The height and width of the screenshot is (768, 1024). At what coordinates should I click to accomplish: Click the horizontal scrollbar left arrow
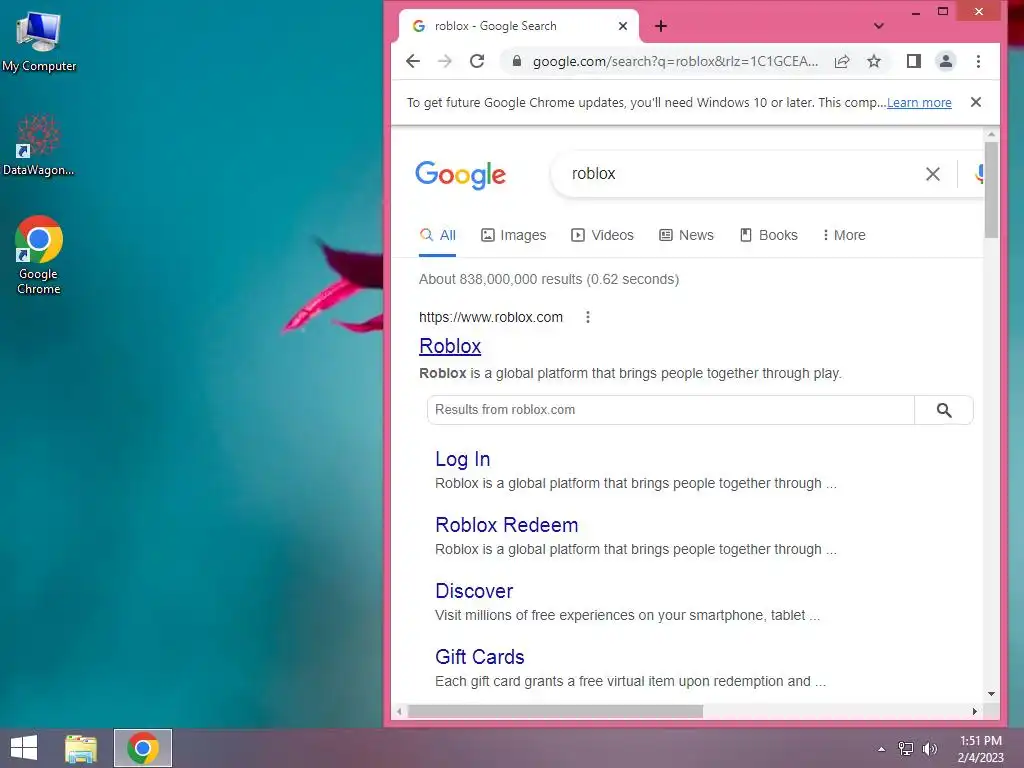coord(399,711)
